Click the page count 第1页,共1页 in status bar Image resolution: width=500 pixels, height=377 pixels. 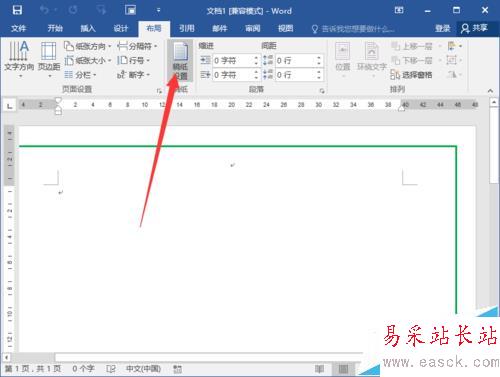pos(33,369)
